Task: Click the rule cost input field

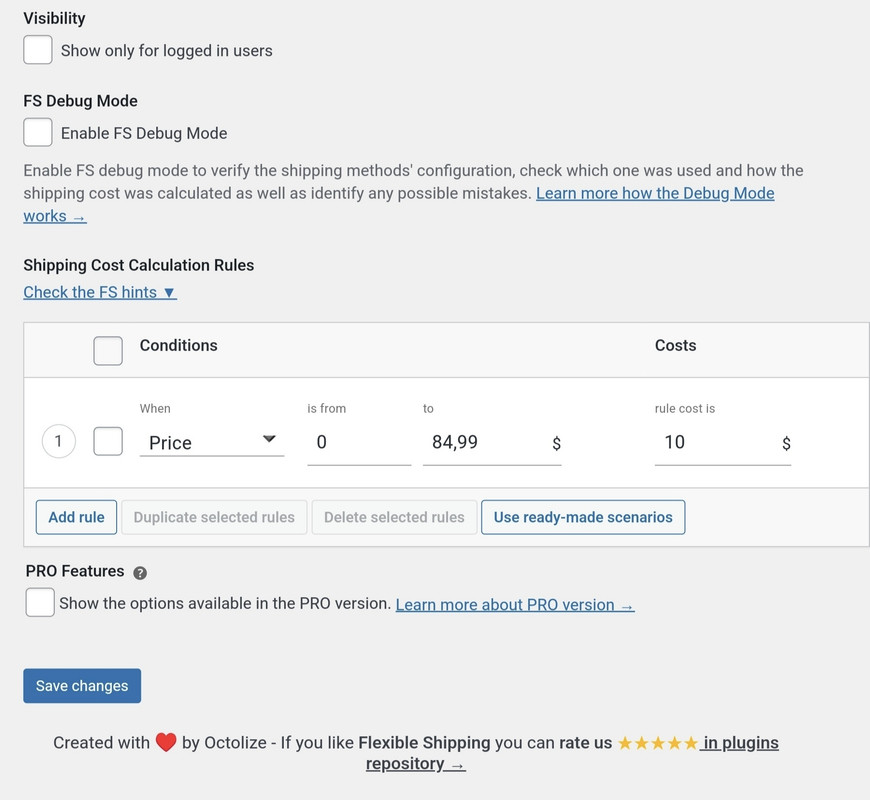Action: 712,442
